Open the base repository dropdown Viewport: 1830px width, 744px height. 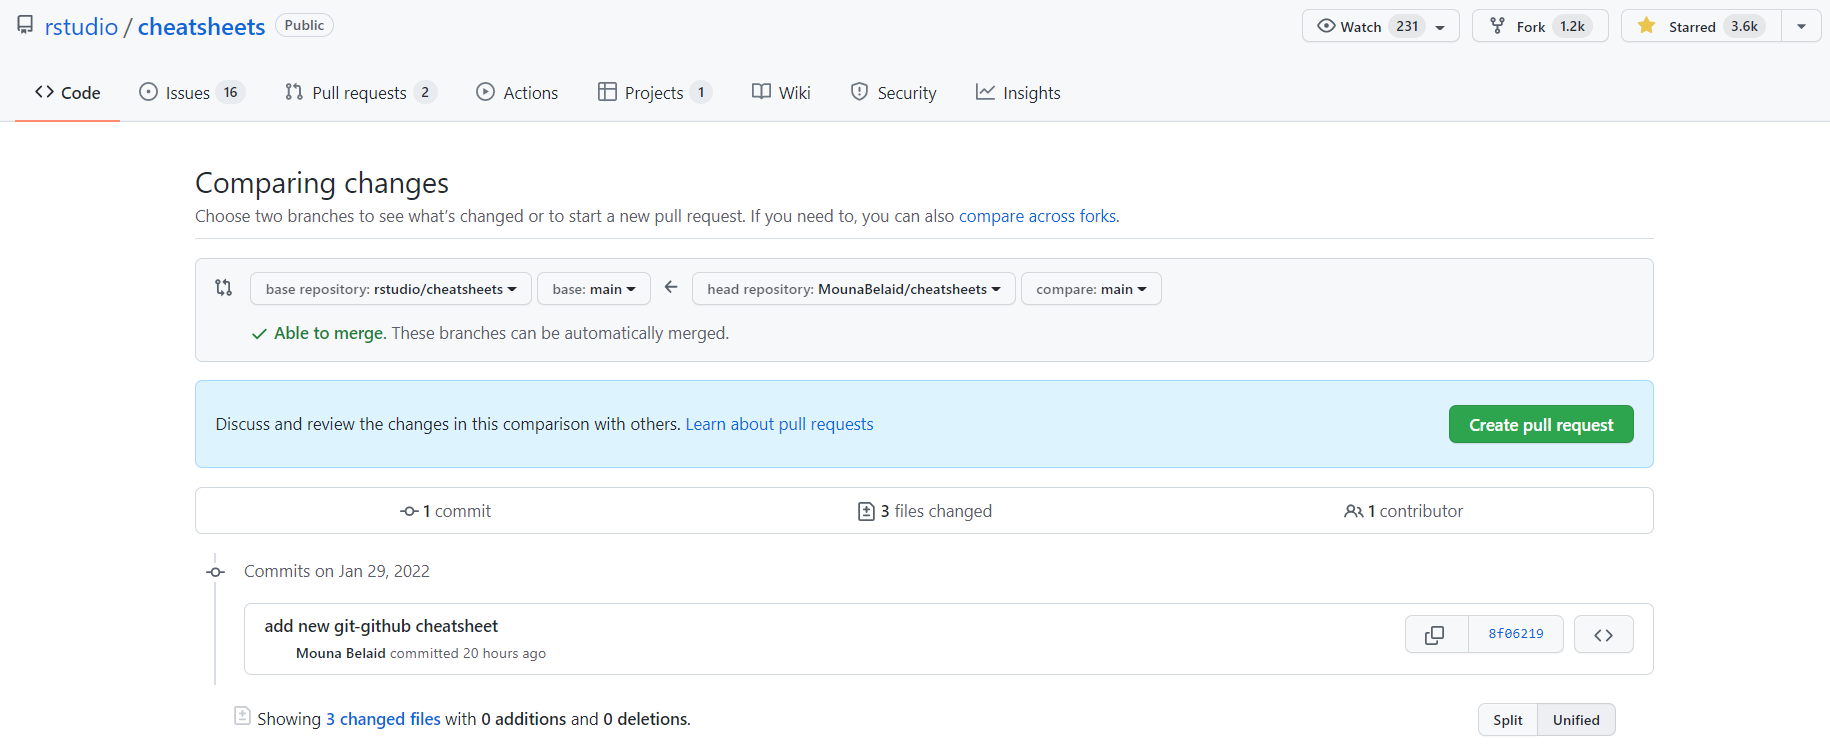pyautogui.click(x=391, y=289)
